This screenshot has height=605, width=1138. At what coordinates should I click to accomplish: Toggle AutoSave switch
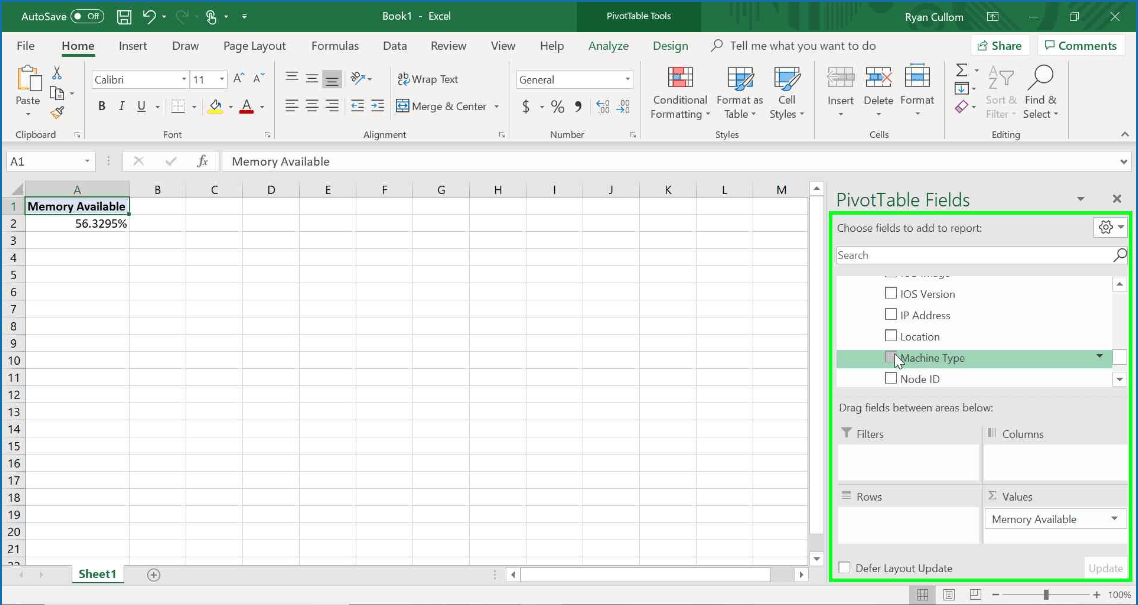coord(87,16)
